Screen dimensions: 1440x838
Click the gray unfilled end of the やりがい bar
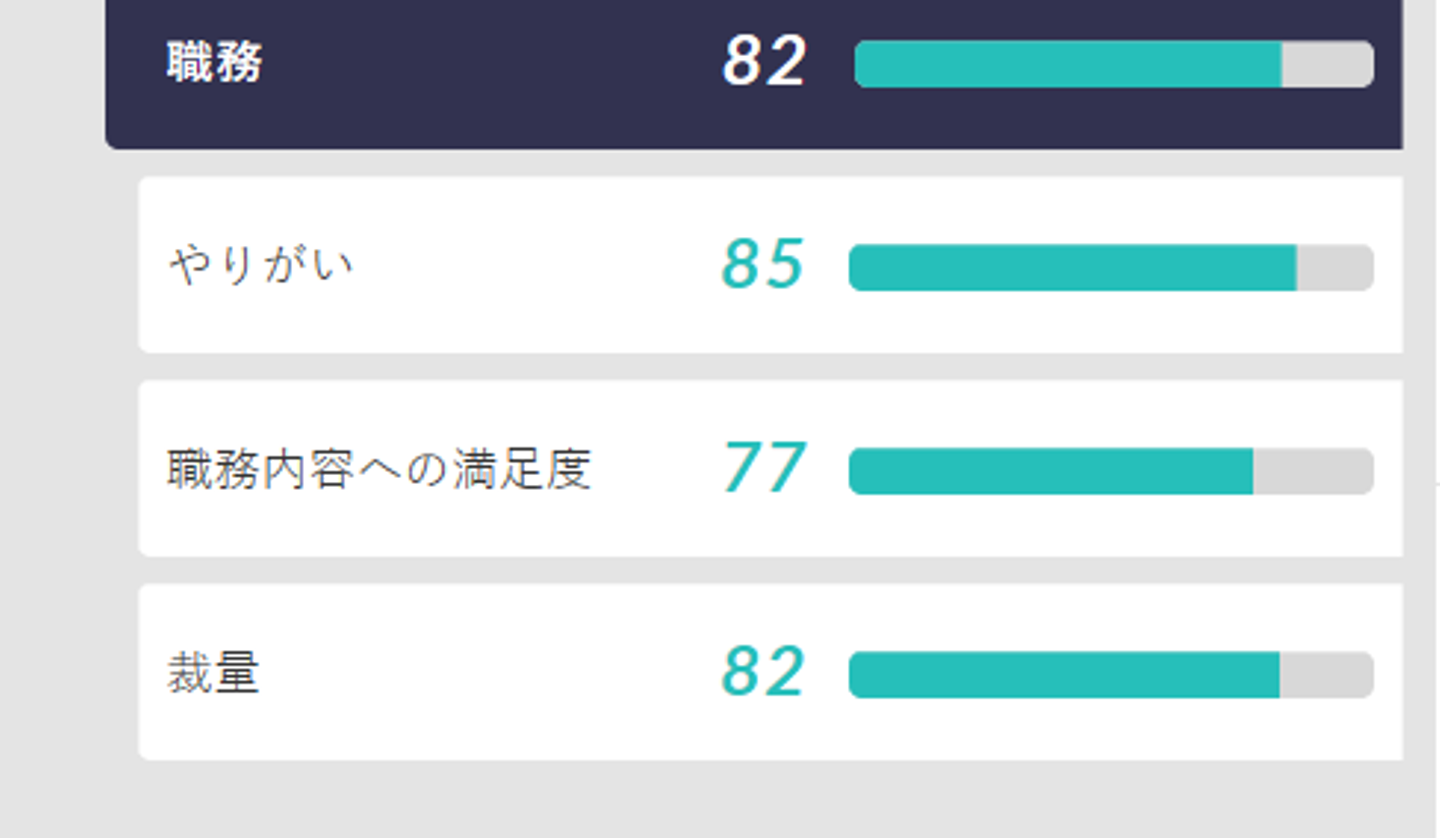(1335, 268)
